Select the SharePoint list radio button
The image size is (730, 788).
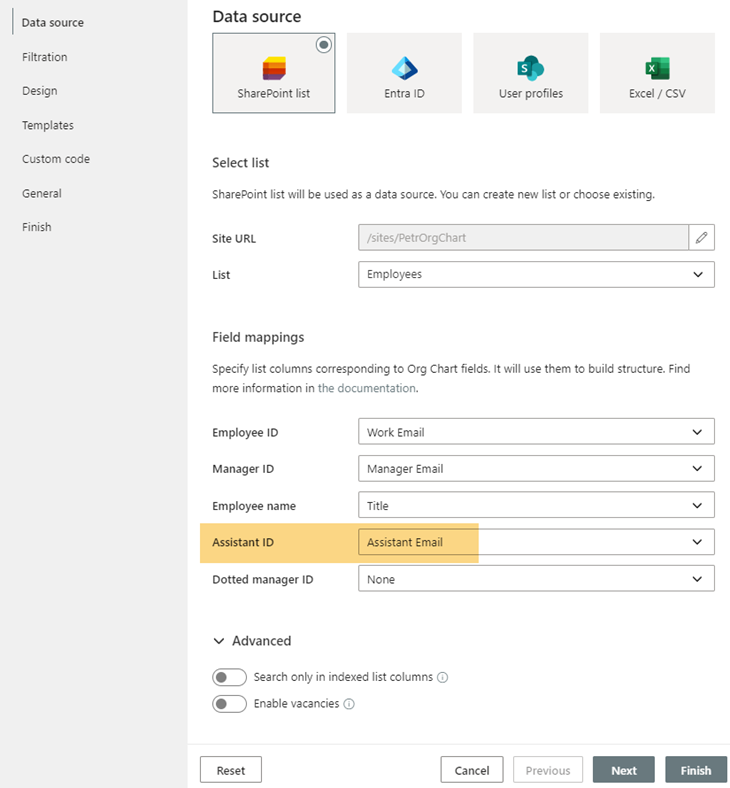click(324, 45)
